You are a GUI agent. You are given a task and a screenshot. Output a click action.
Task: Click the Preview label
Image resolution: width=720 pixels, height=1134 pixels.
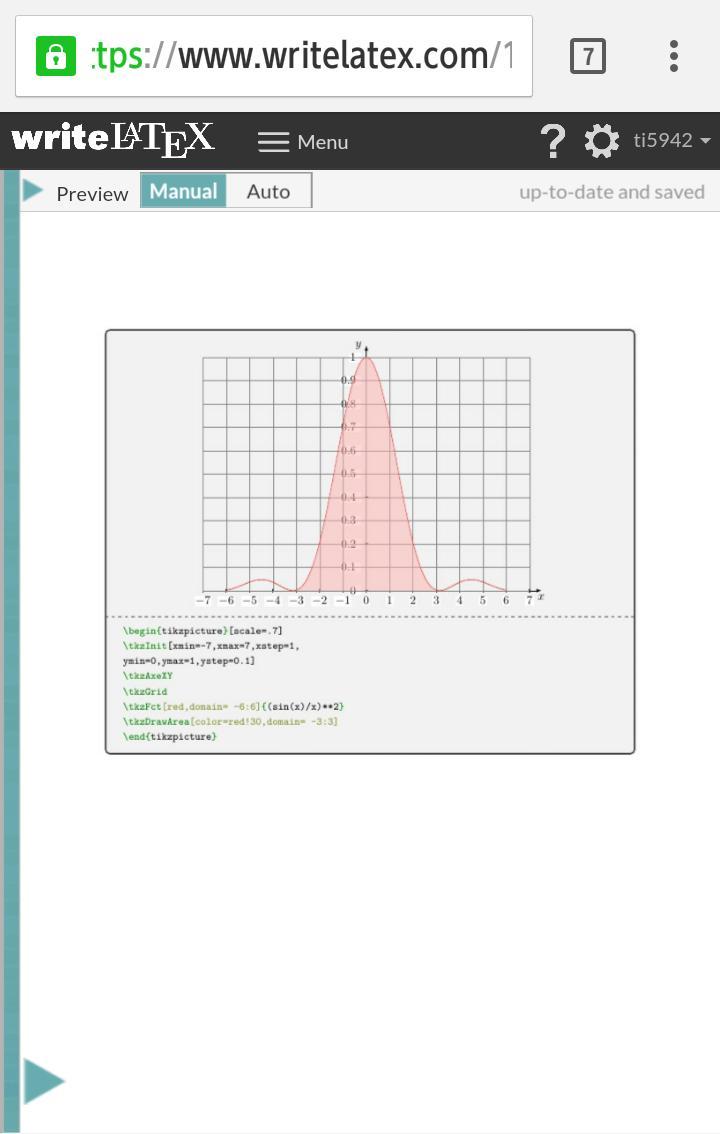pos(92,194)
